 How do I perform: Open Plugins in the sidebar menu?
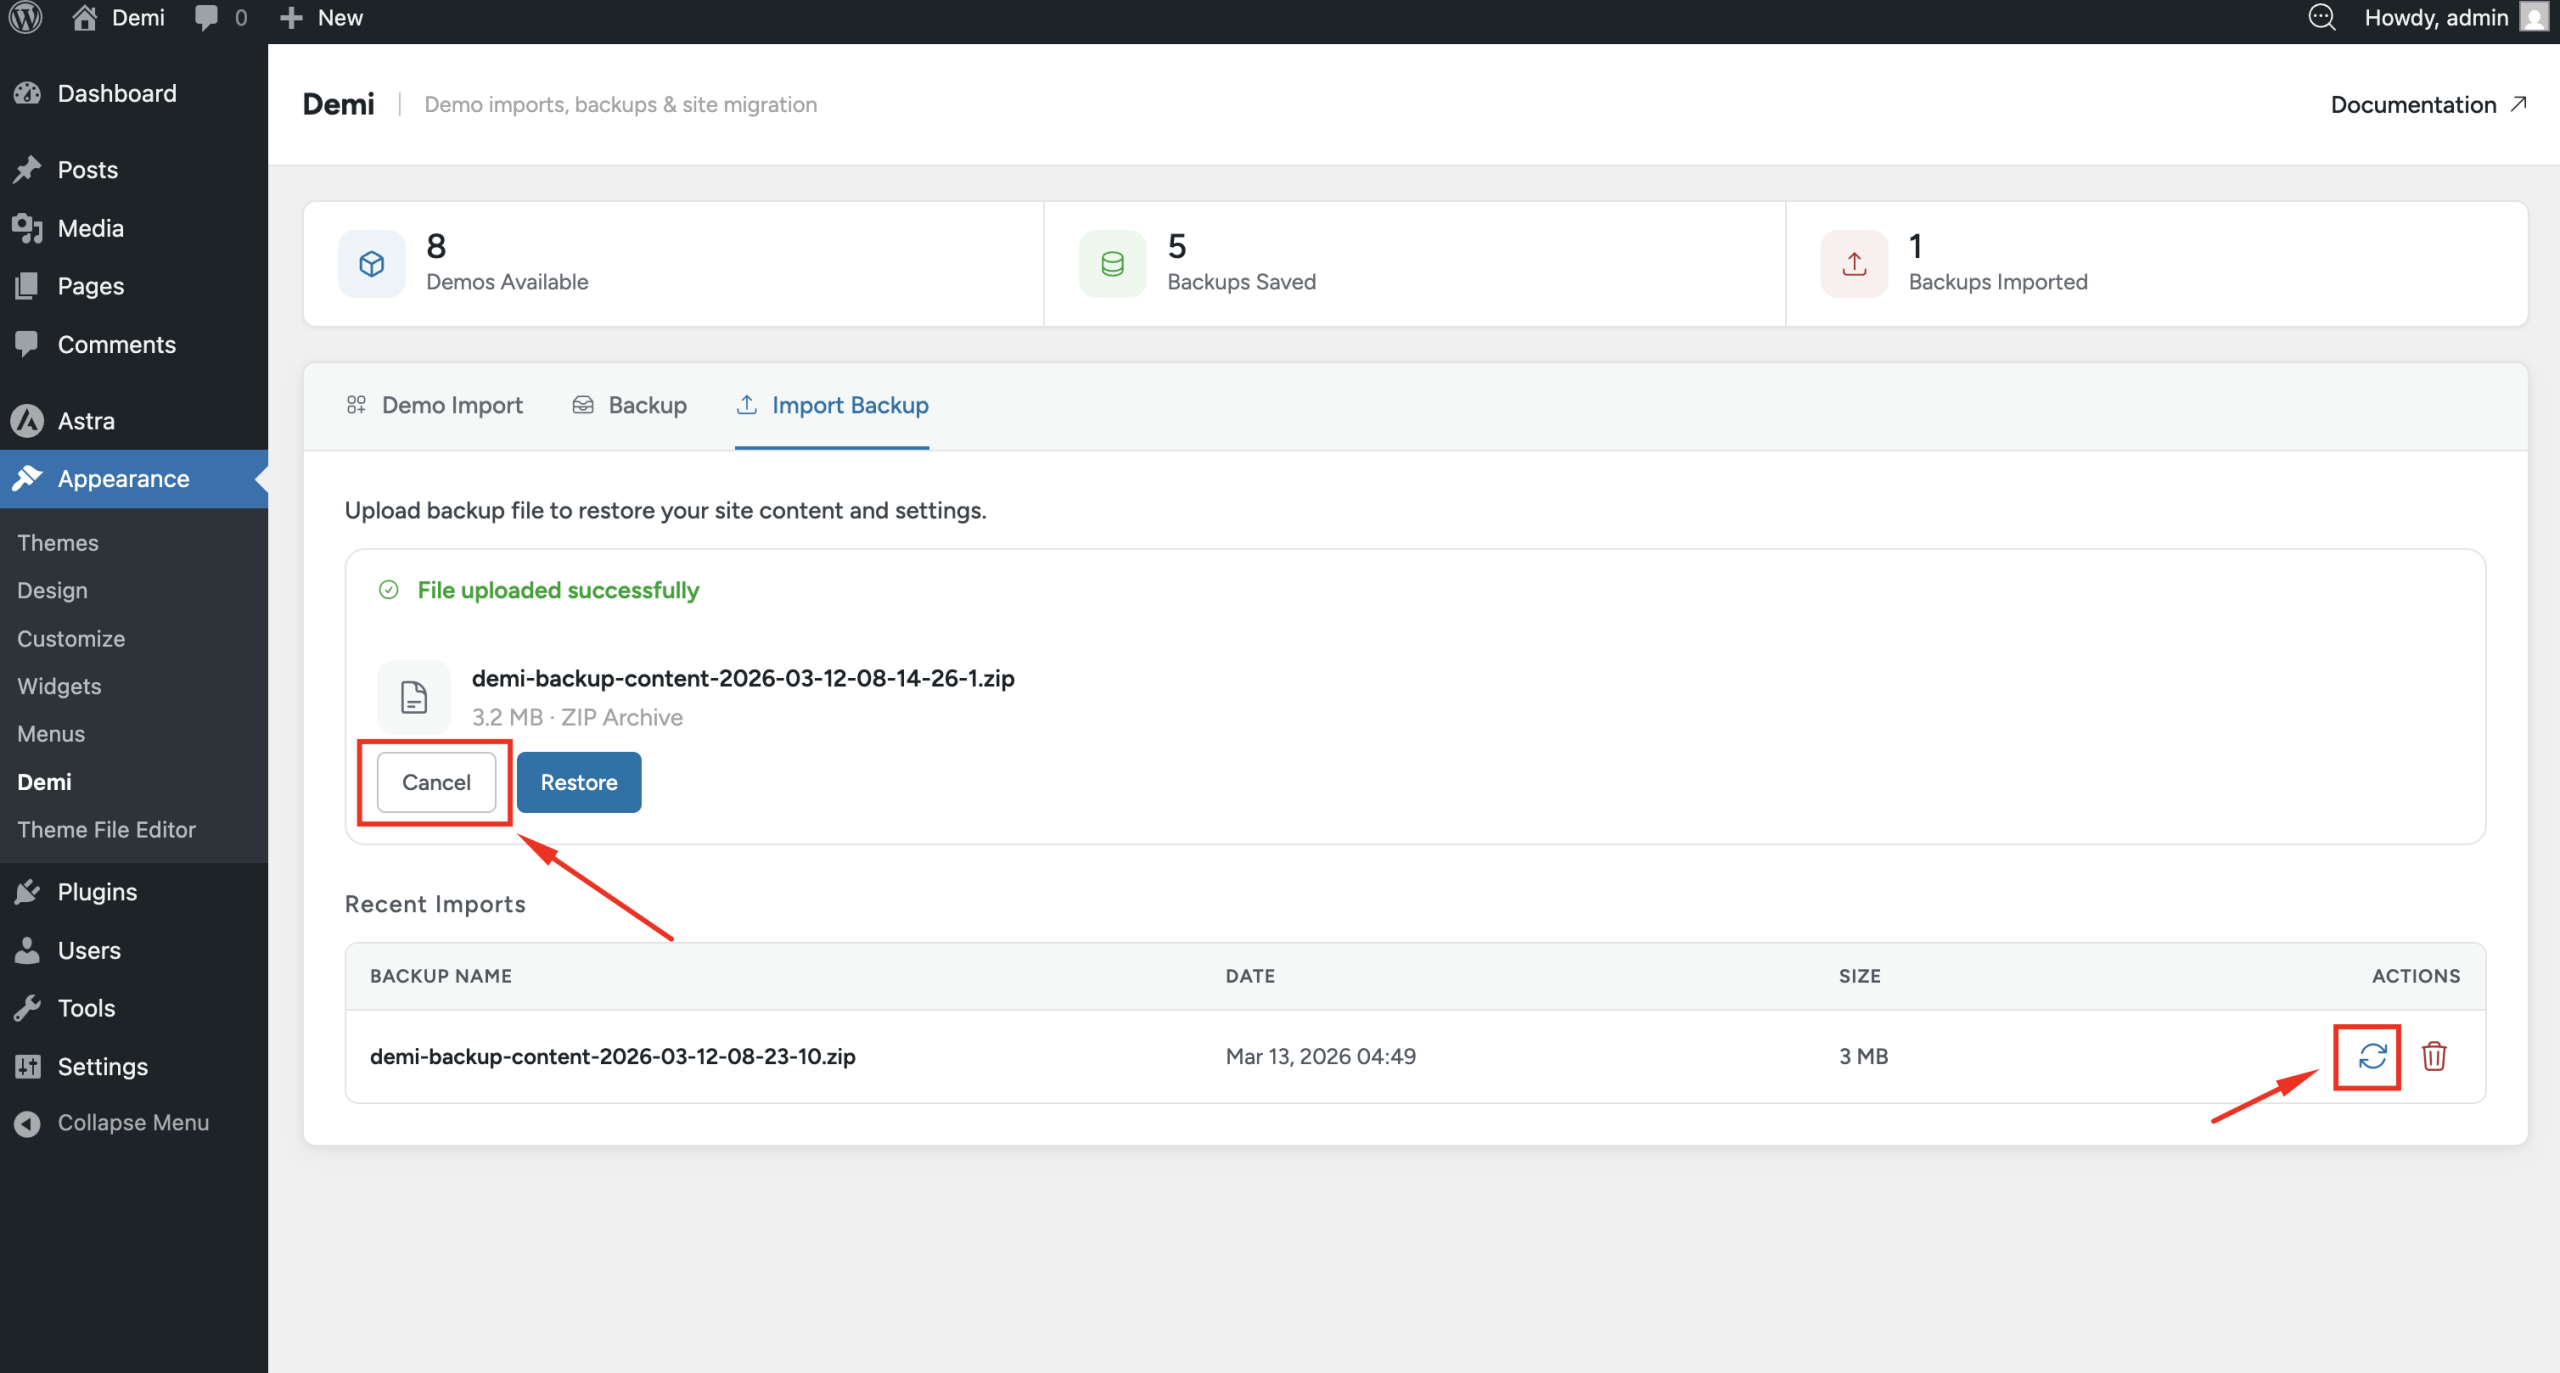coord(97,892)
